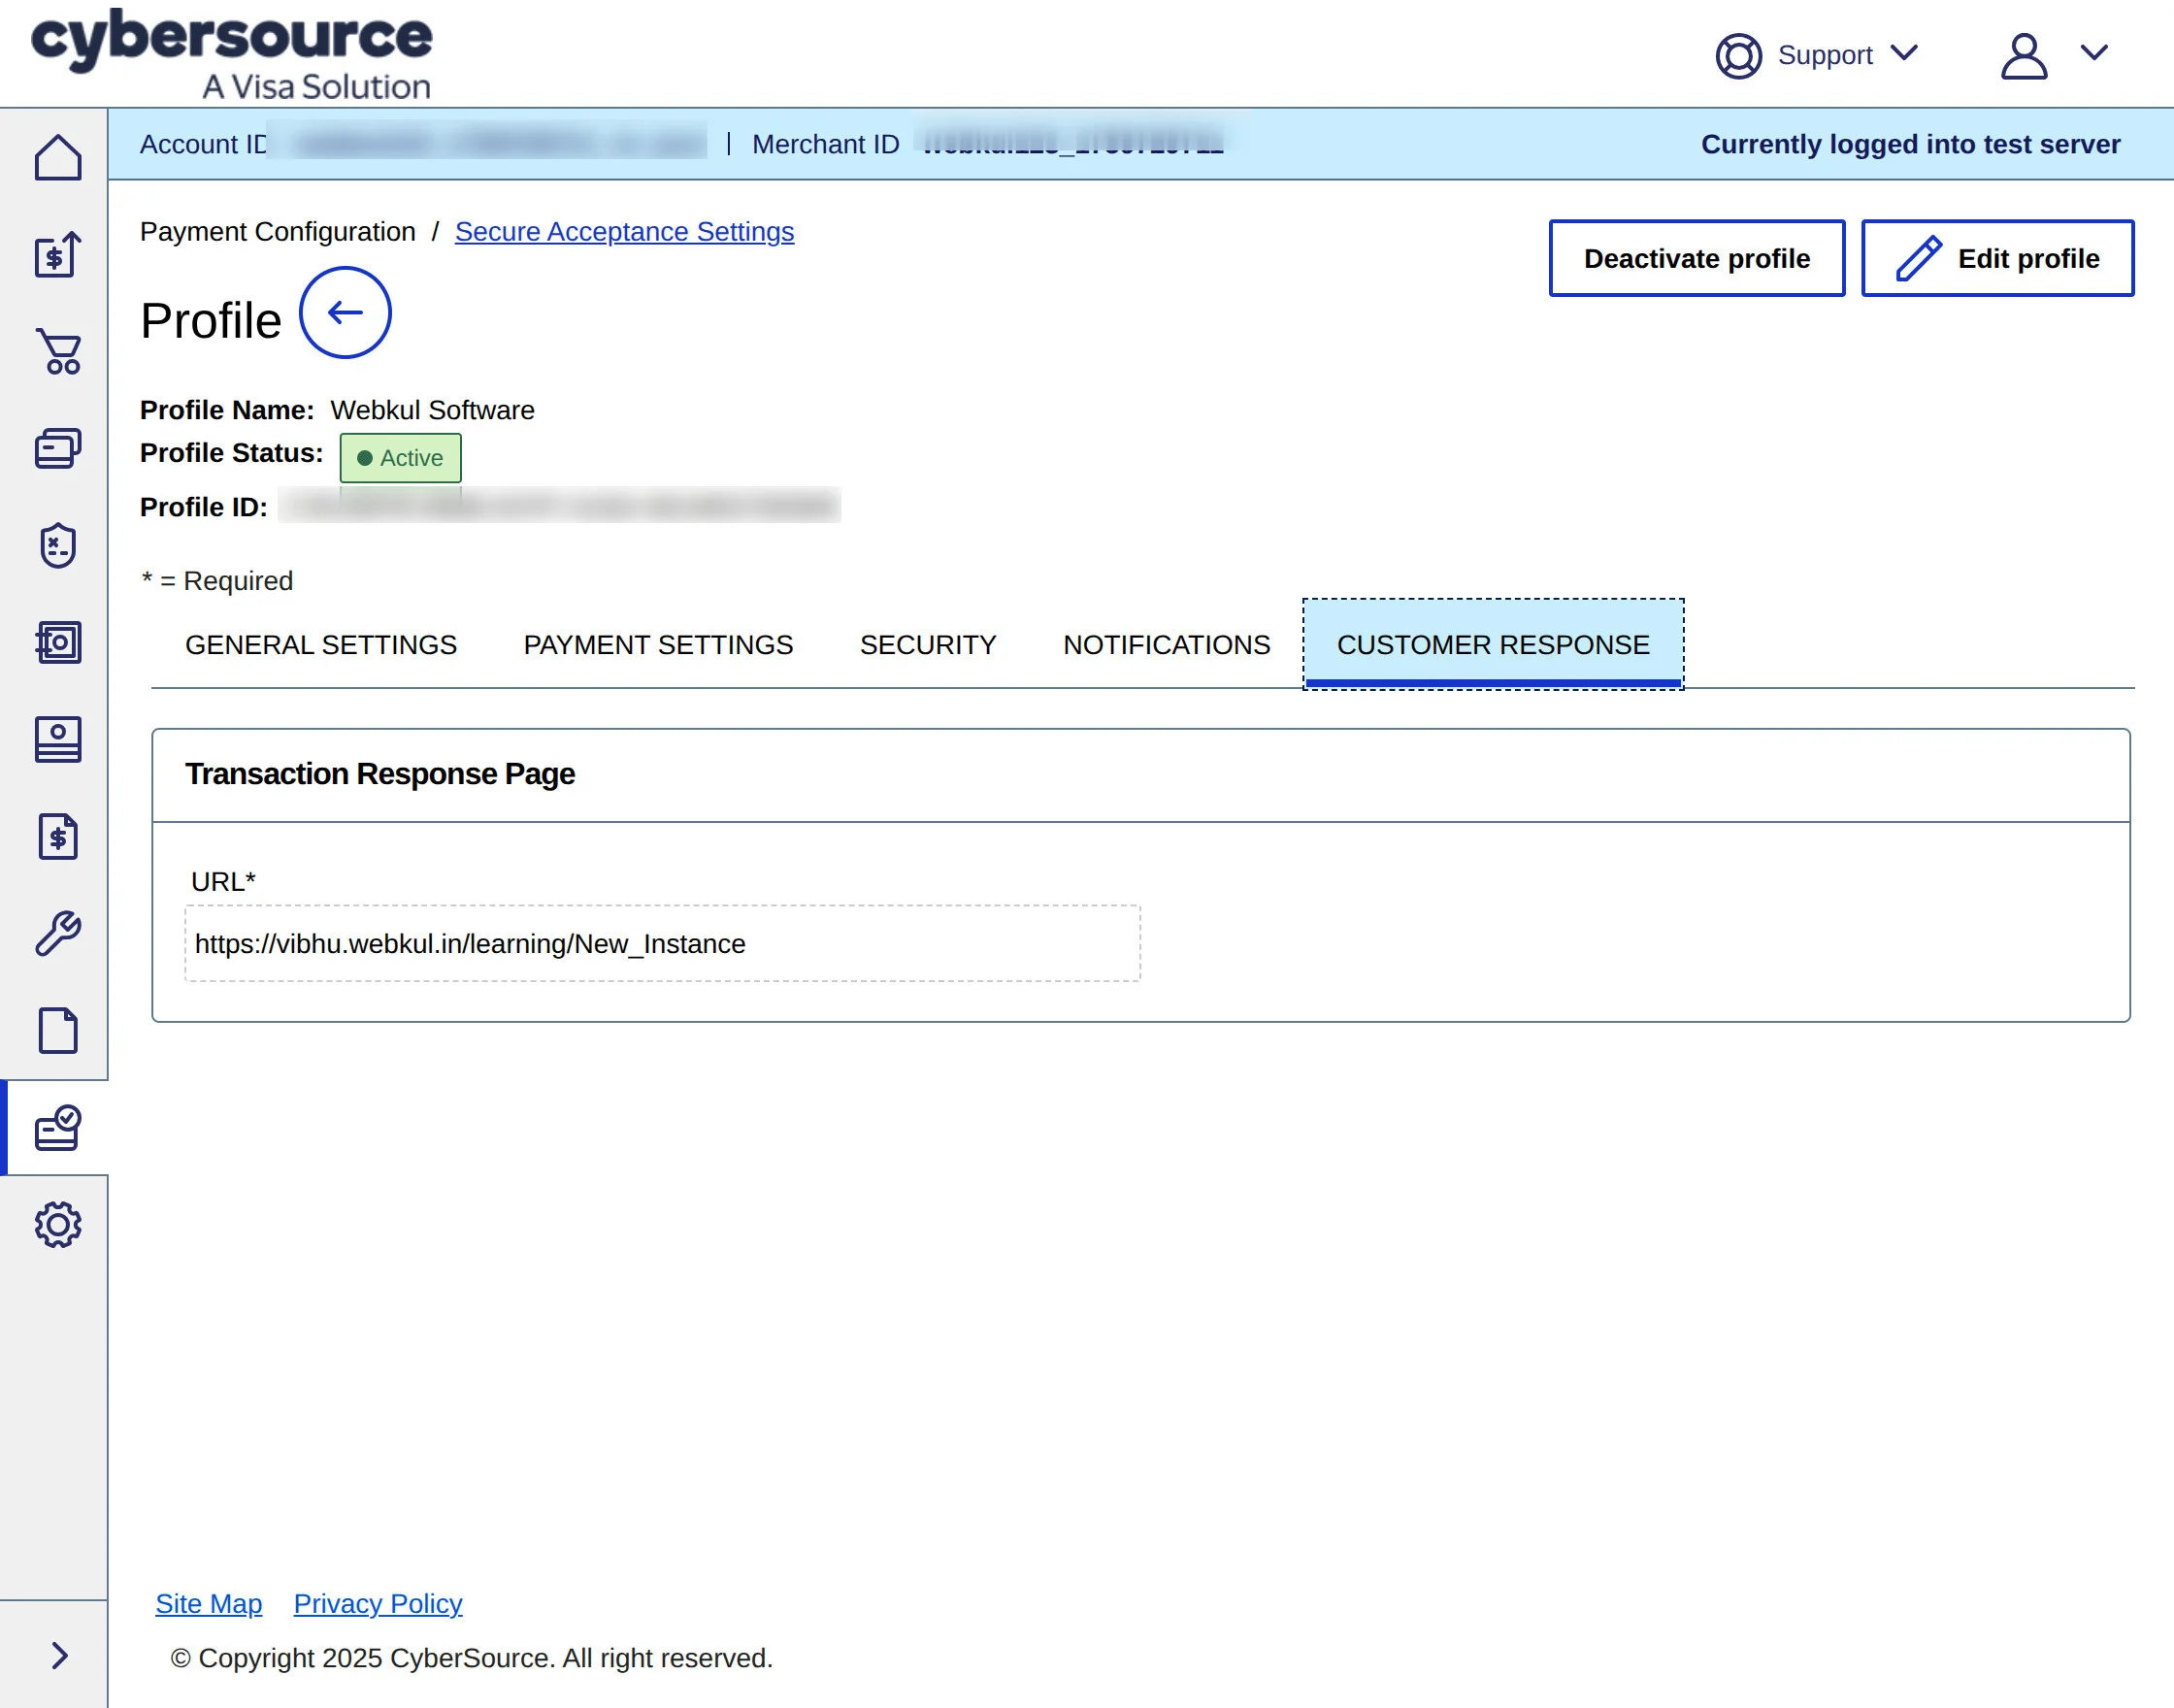The width and height of the screenshot is (2174, 1708).
Task: Expand the sidebar with bottom chevron
Action: (x=58, y=1656)
